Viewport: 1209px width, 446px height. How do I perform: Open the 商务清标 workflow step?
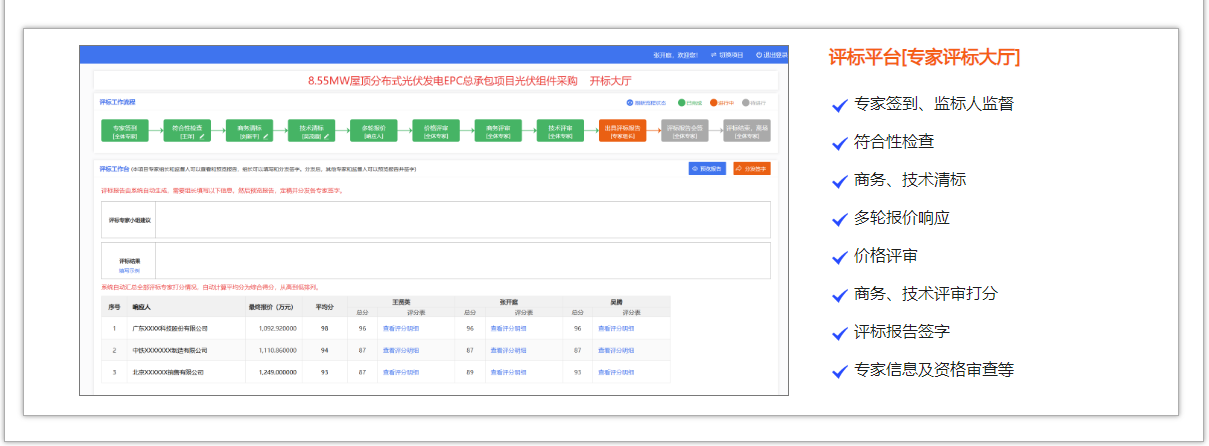249,131
